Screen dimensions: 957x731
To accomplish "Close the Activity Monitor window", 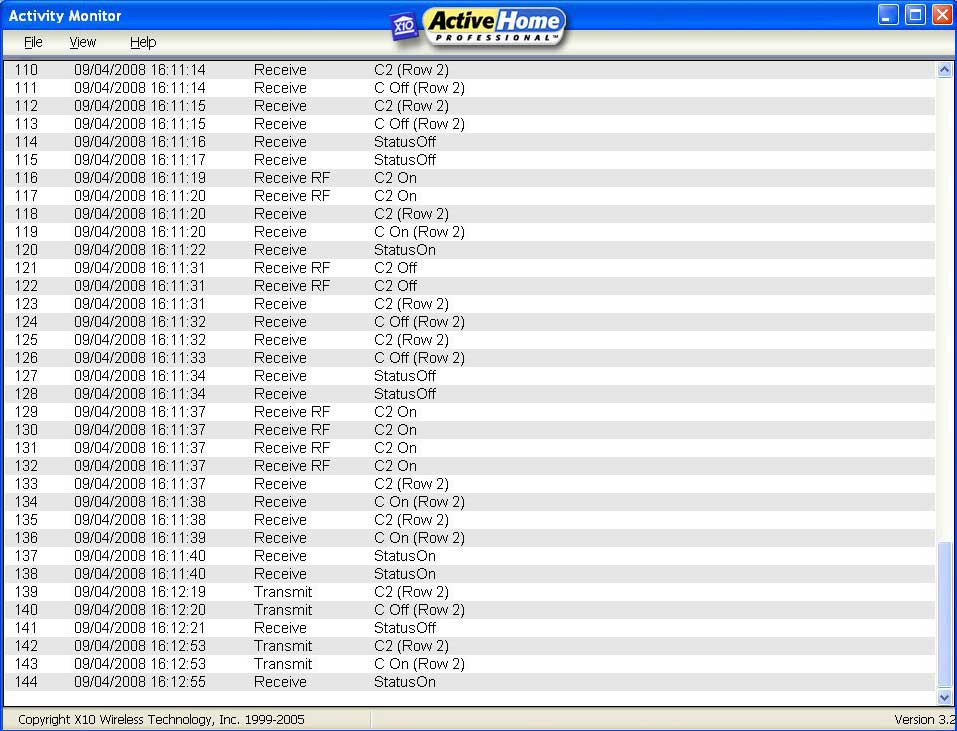I will coord(942,14).
